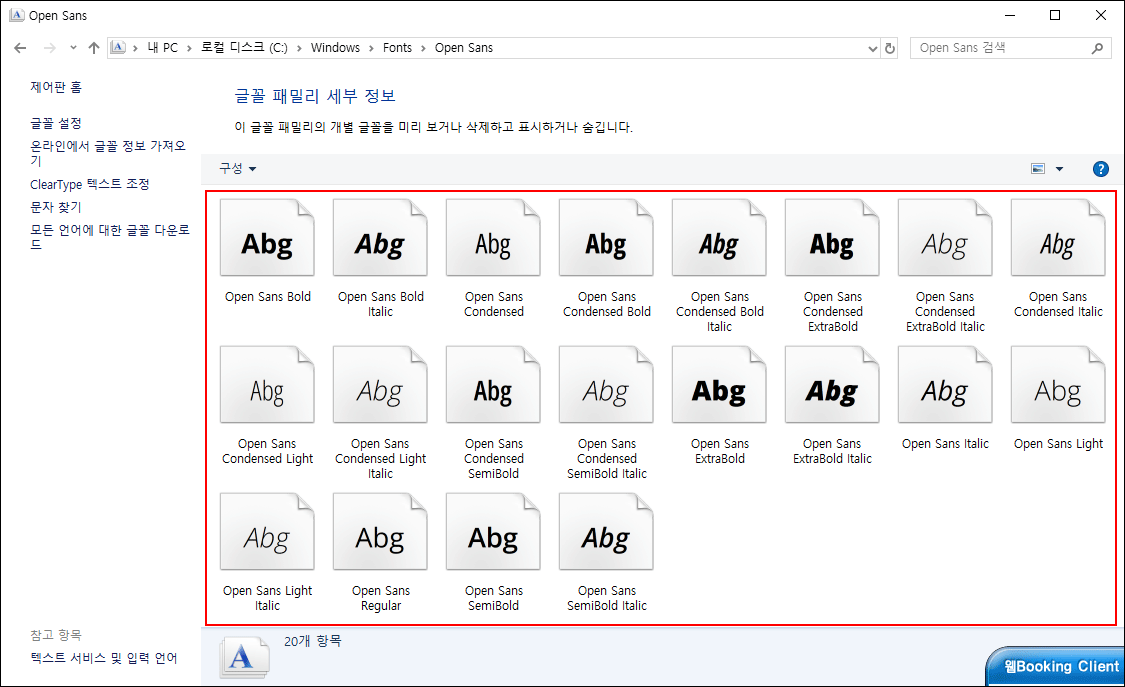Select Open Sans ExtraBold Italic font icon
The width and height of the screenshot is (1125, 687).
pos(832,385)
